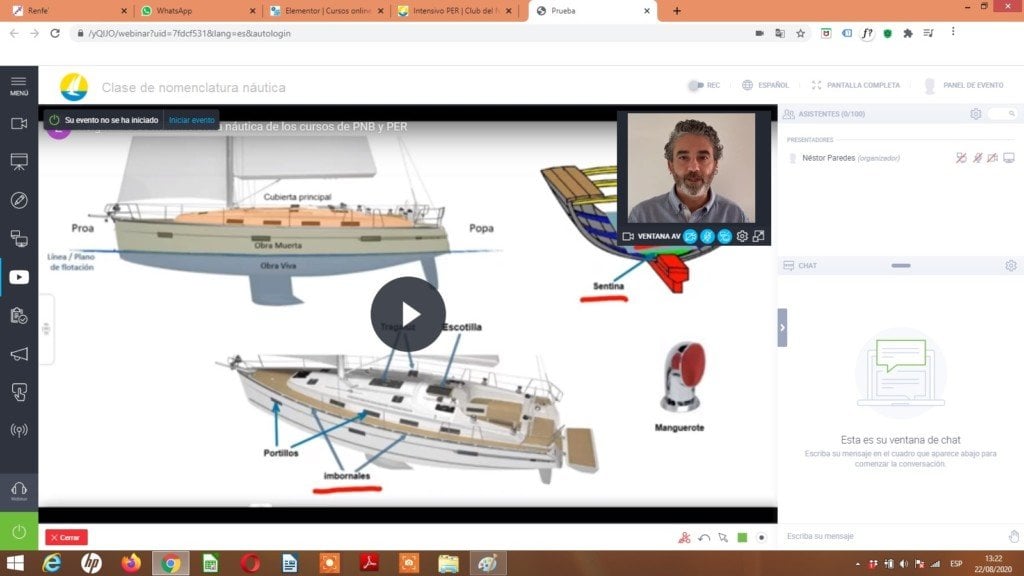This screenshot has height=576, width=1024.
Task: Open the broadcast streaming tool in sidebar
Action: click(19, 430)
